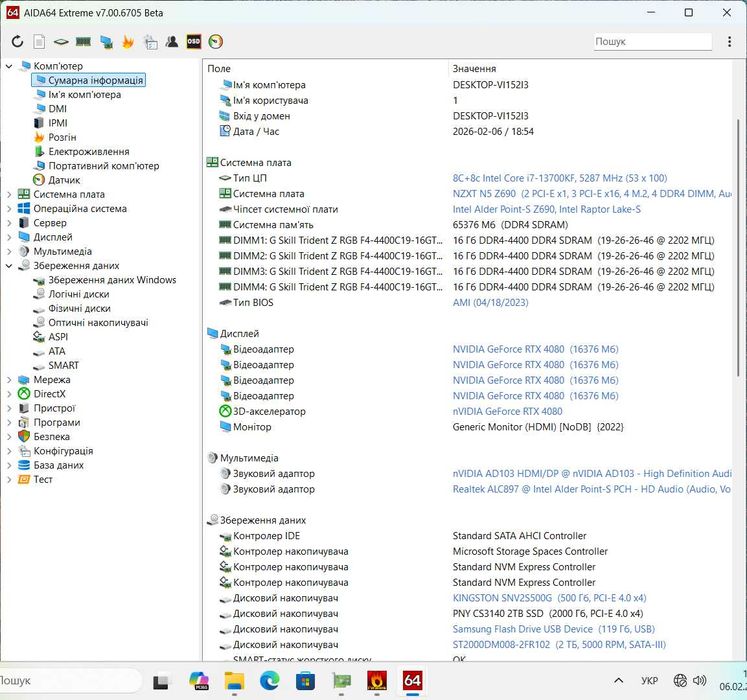Click the user silhouette toolbar icon
Image resolution: width=747 pixels, height=700 pixels.
pos(172,42)
